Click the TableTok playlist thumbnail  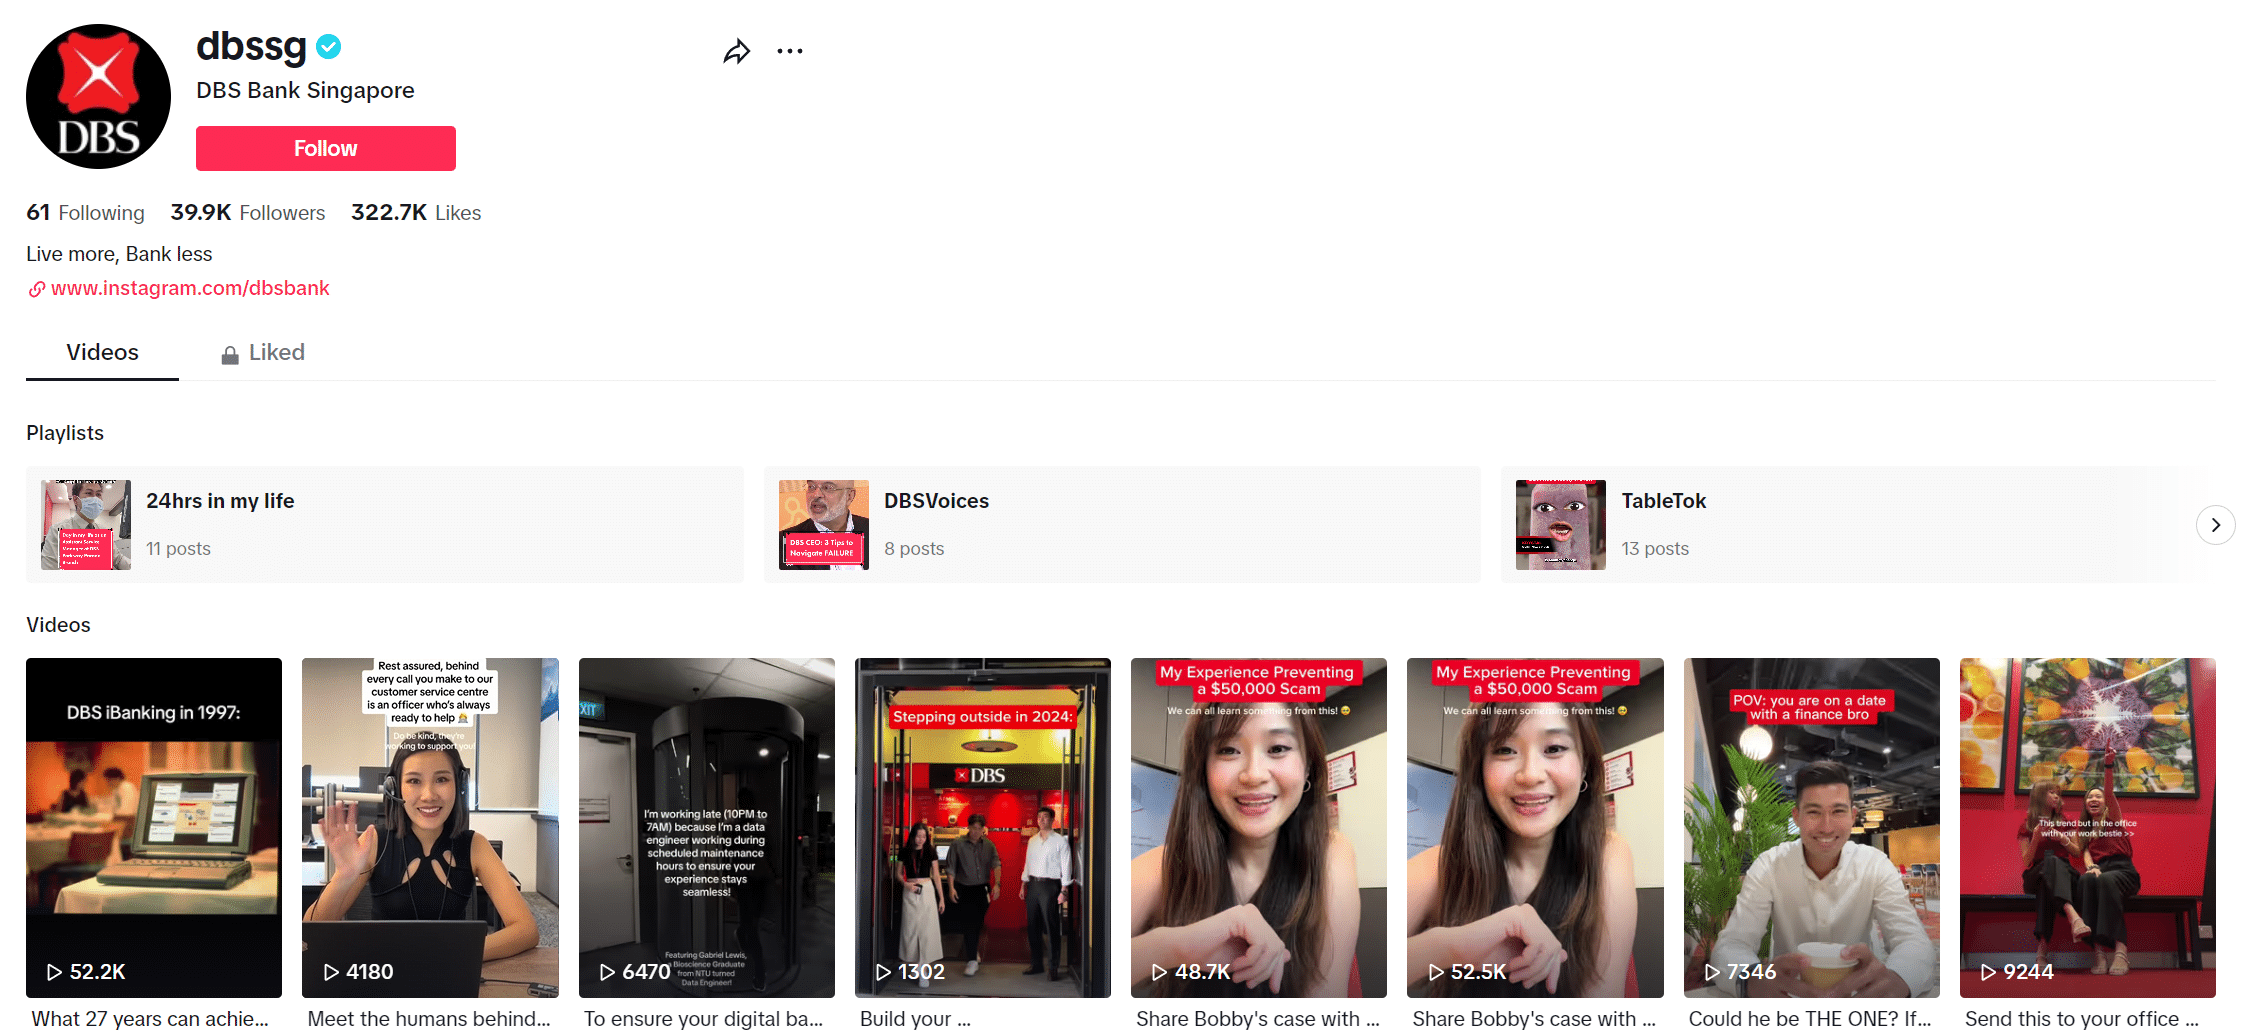1561,525
